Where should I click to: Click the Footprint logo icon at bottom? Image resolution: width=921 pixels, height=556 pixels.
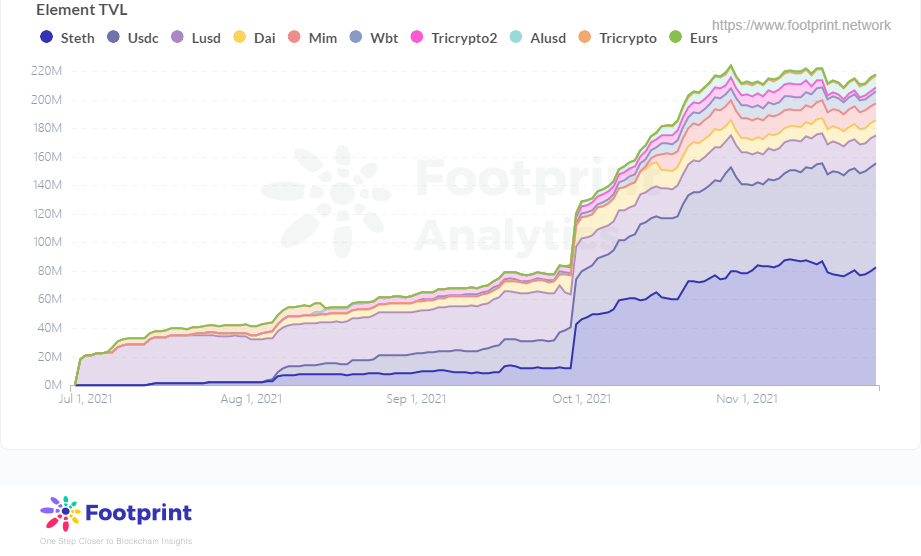click(60, 513)
